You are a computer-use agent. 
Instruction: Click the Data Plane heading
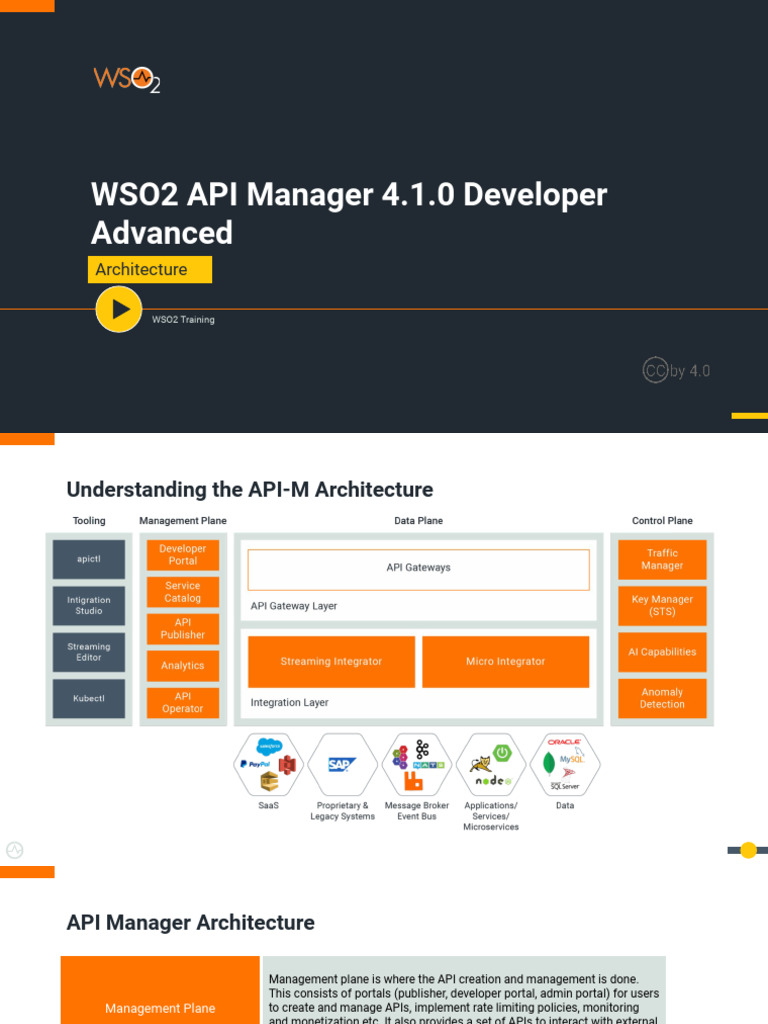[x=419, y=520]
